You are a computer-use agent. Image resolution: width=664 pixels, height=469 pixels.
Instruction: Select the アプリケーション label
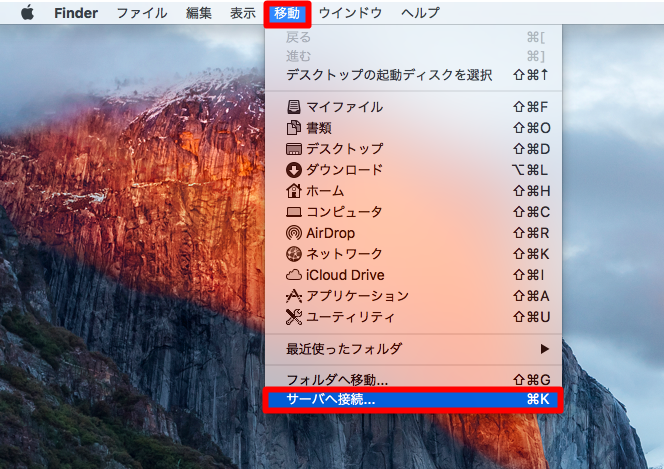tap(357, 296)
